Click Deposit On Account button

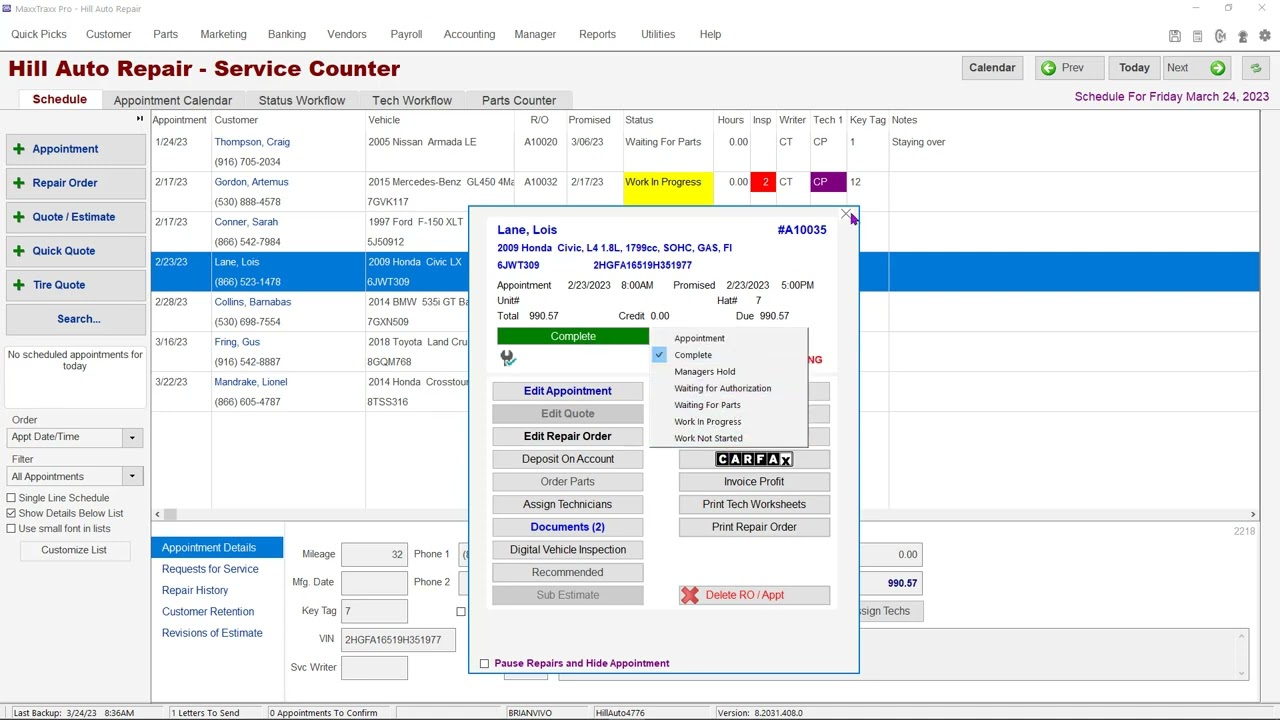[x=567, y=459]
